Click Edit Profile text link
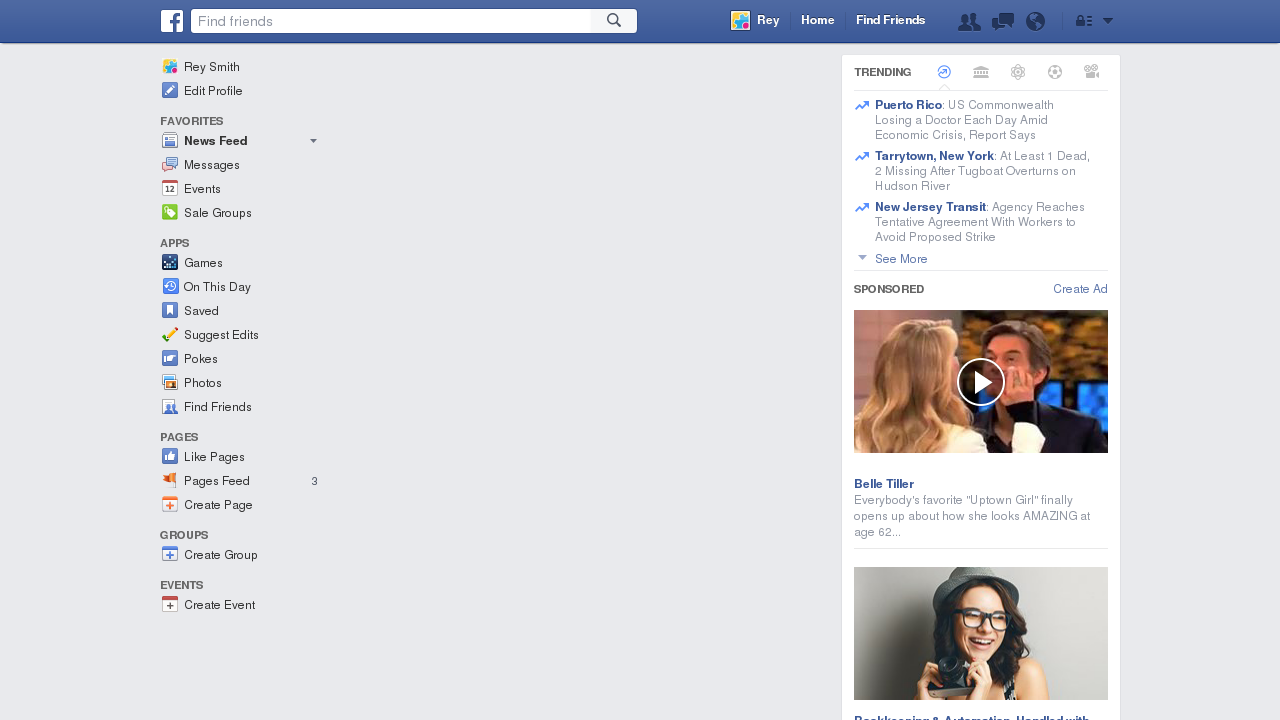The width and height of the screenshot is (1280, 720). click(213, 91)
